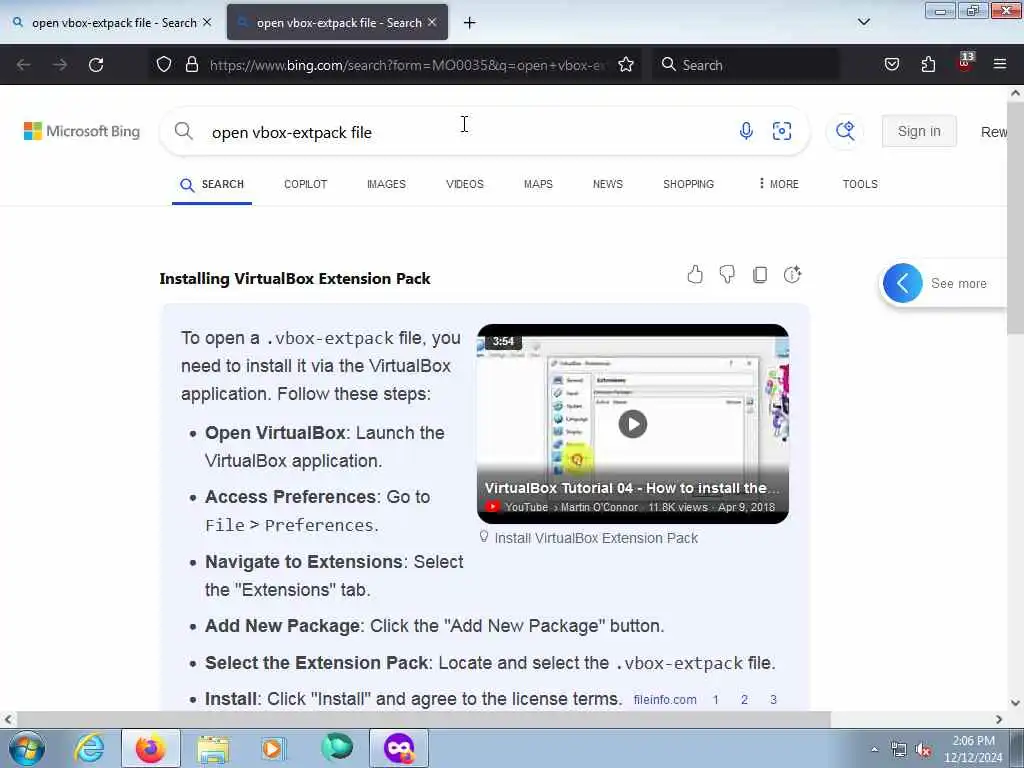Bookmark this page with the star icon

[x=626, y=65]
